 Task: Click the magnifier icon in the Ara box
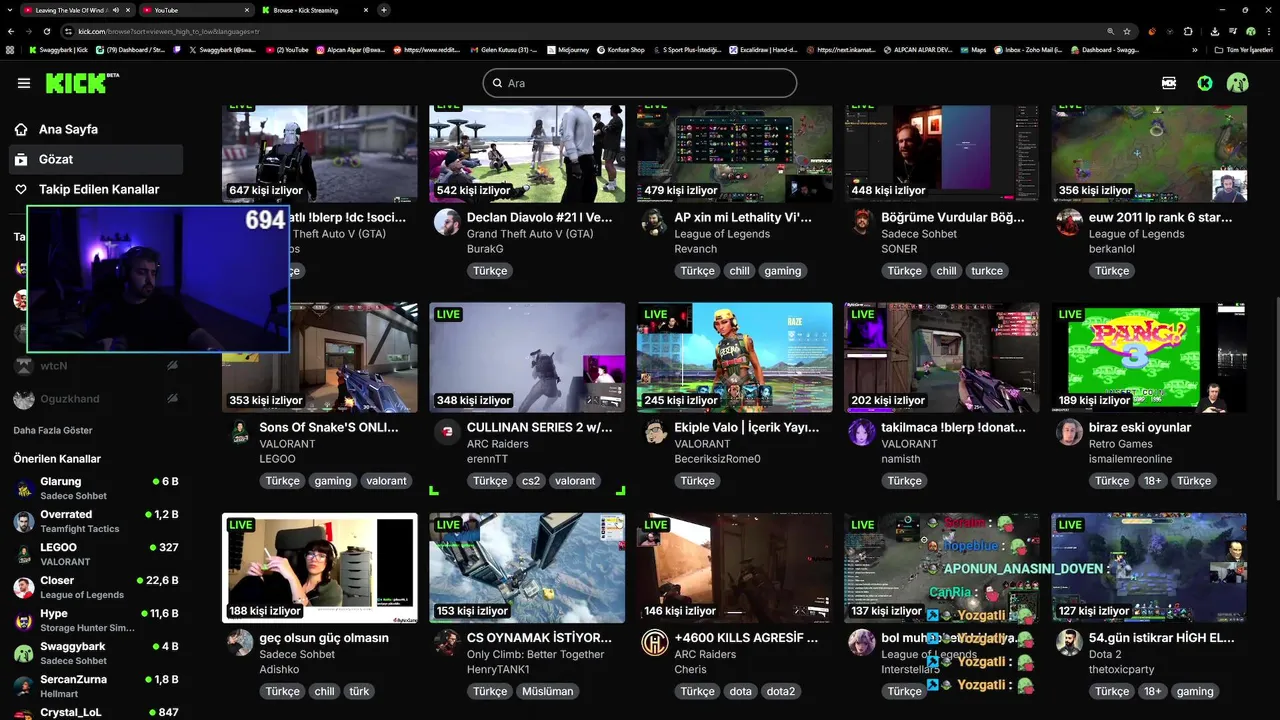pyautogui.click(x=496, y=83)
